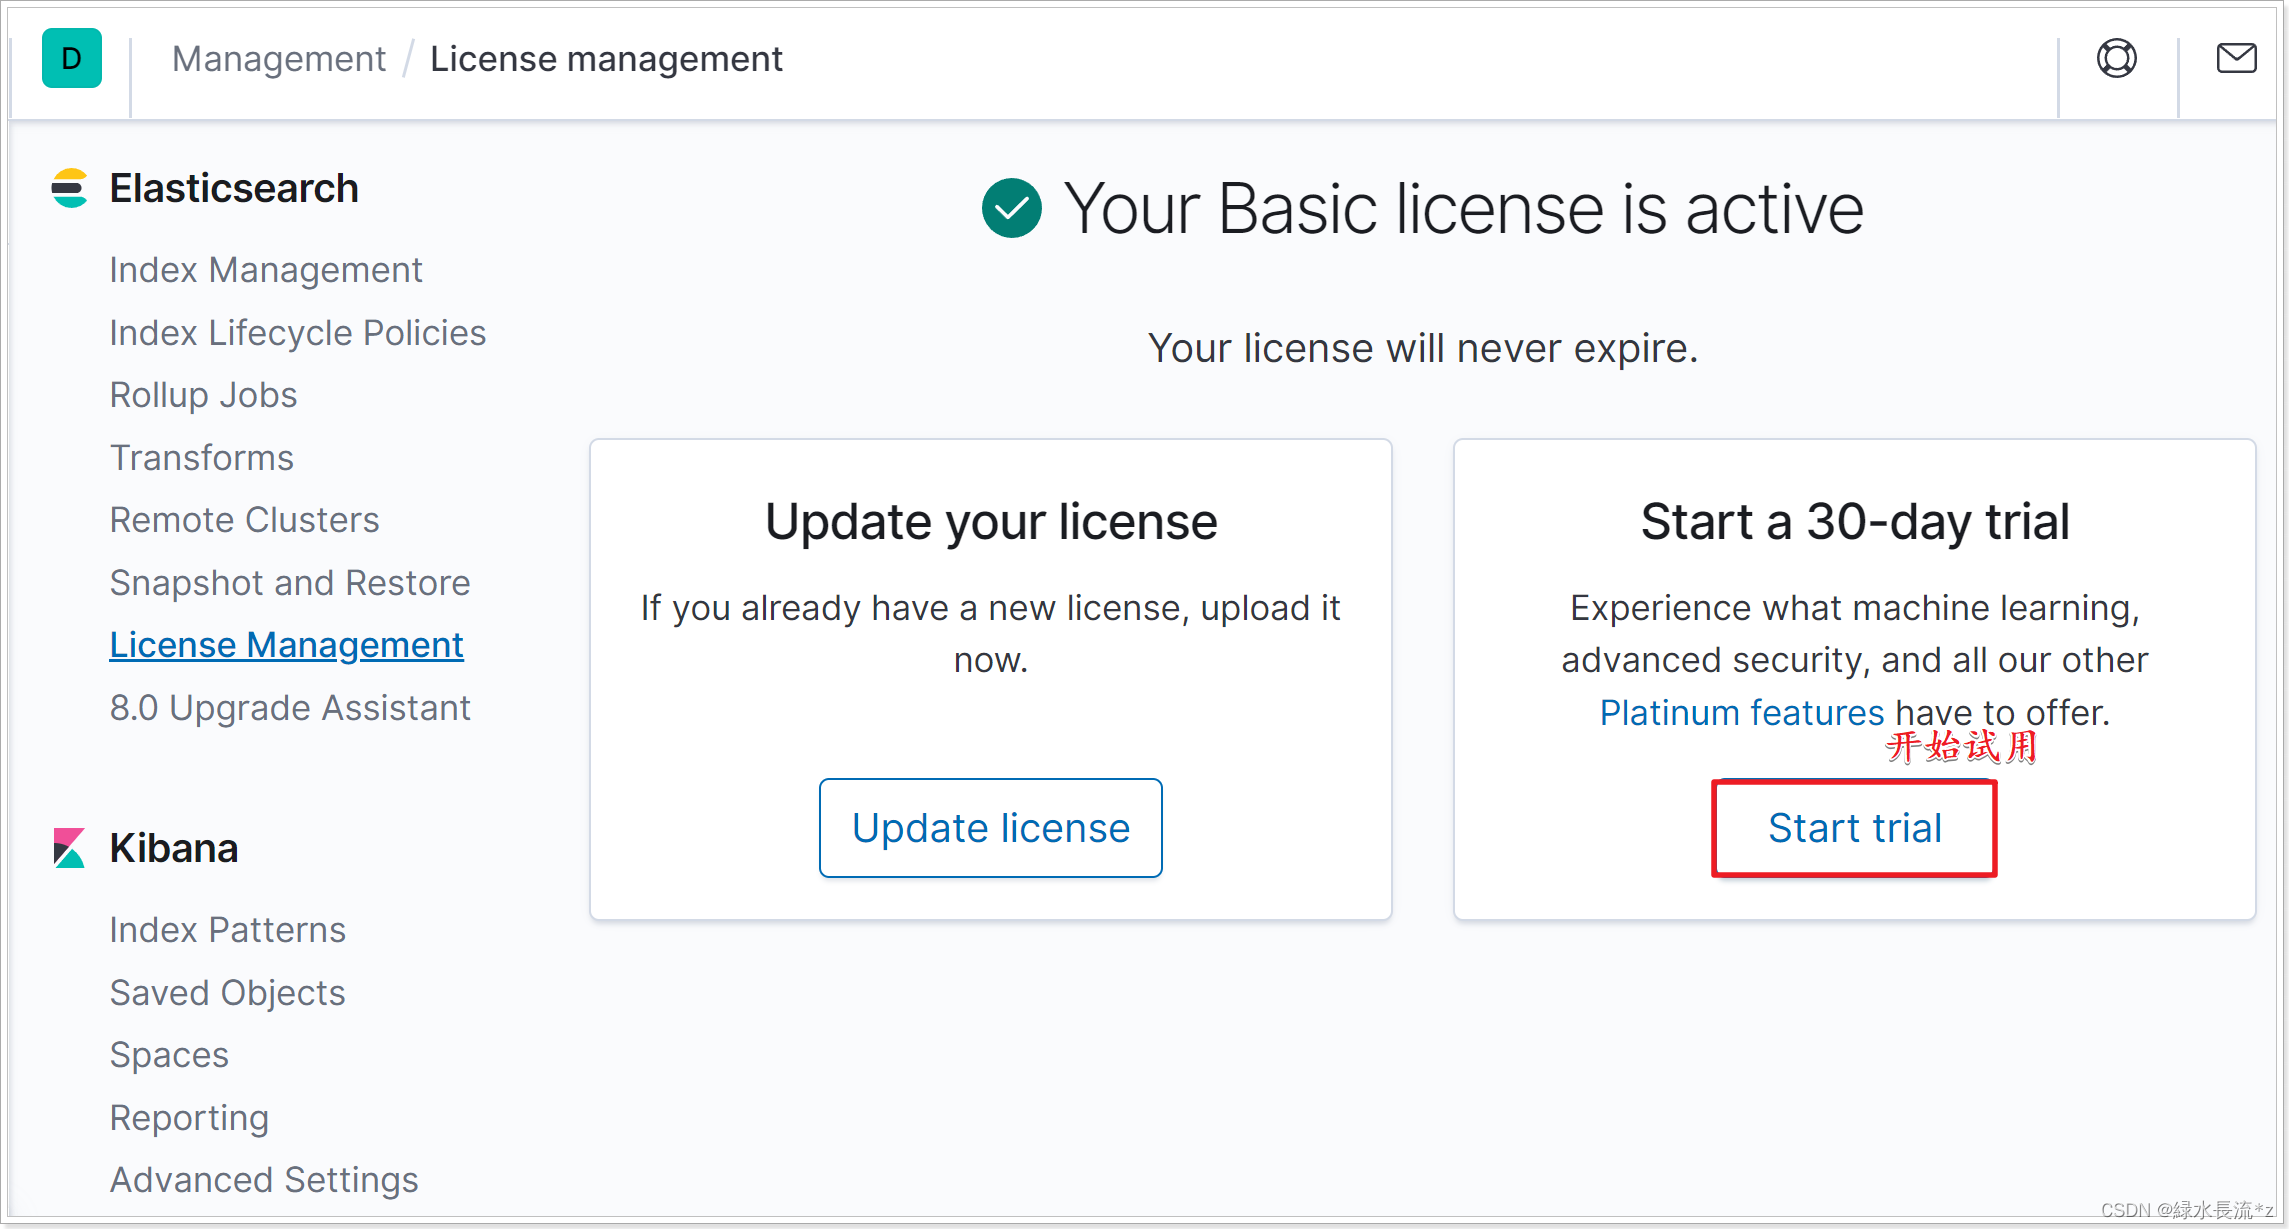
Task: Open Spaces settings
Action: pyautogui.click(x=170, y=1056)
